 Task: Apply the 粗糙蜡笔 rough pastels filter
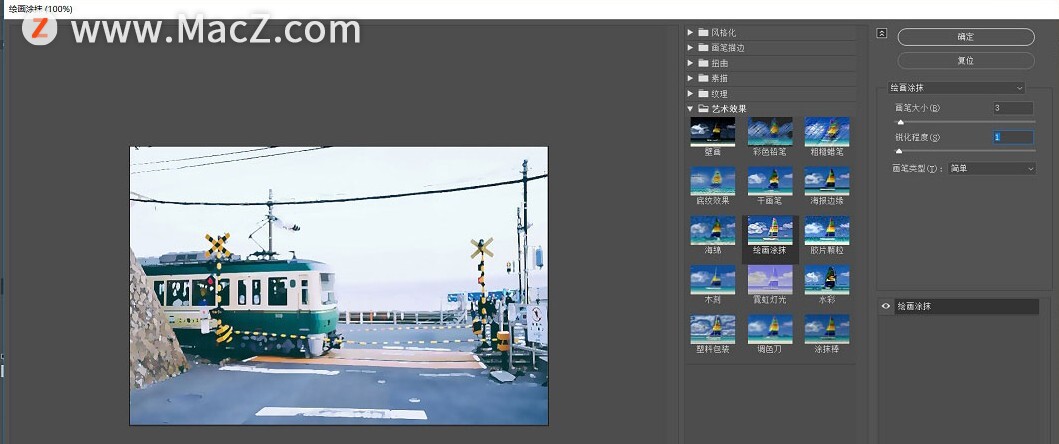pyautogui.click(x=827, y=131)
